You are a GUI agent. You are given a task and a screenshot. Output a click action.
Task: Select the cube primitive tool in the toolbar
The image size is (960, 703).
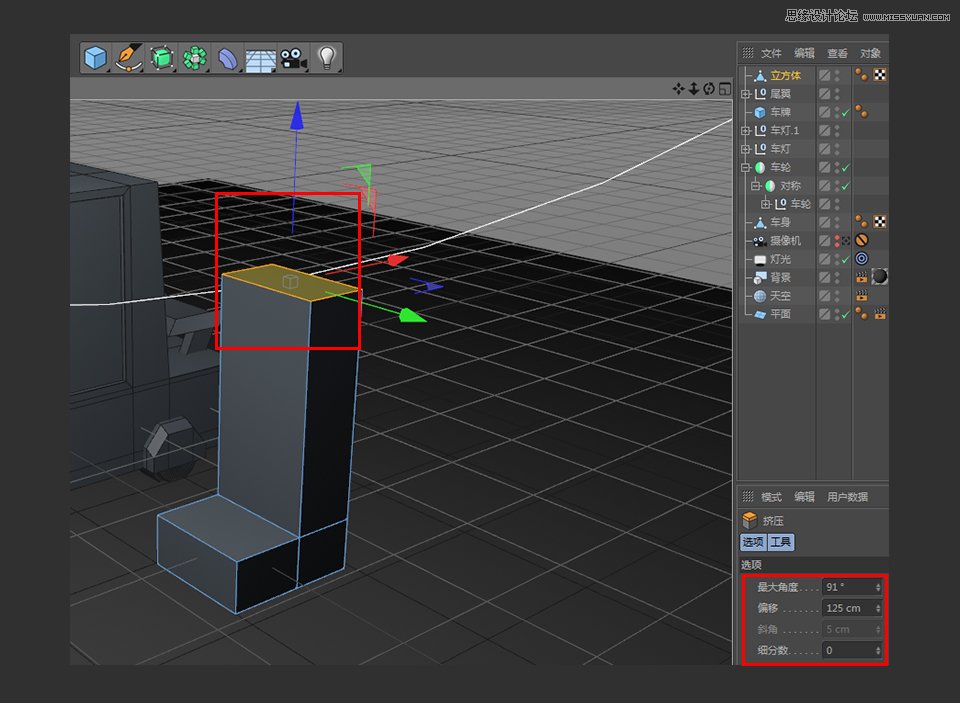pyautogui.click(x=93, y=57)
